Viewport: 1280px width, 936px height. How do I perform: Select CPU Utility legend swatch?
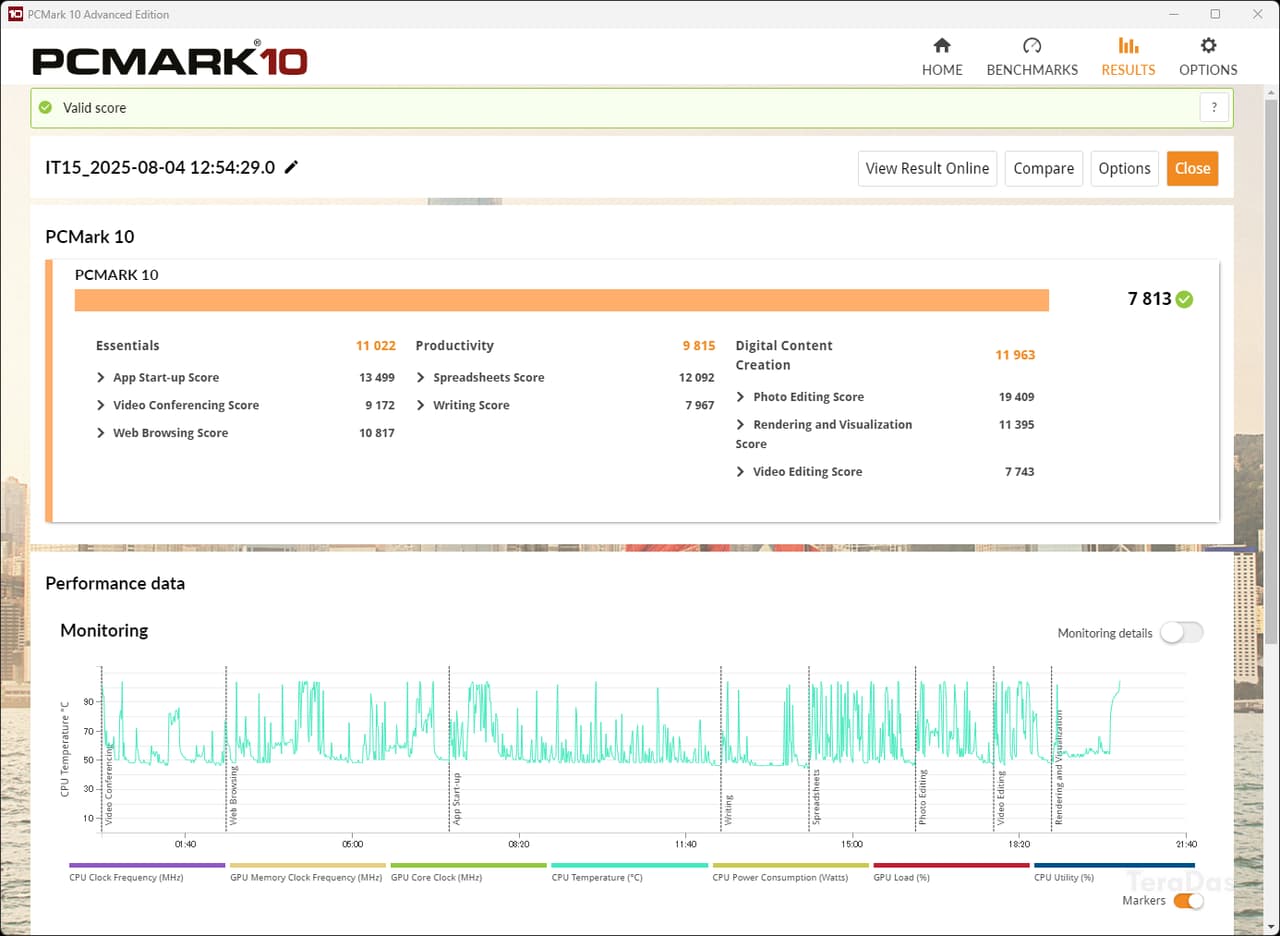[x=1114, y=865]
